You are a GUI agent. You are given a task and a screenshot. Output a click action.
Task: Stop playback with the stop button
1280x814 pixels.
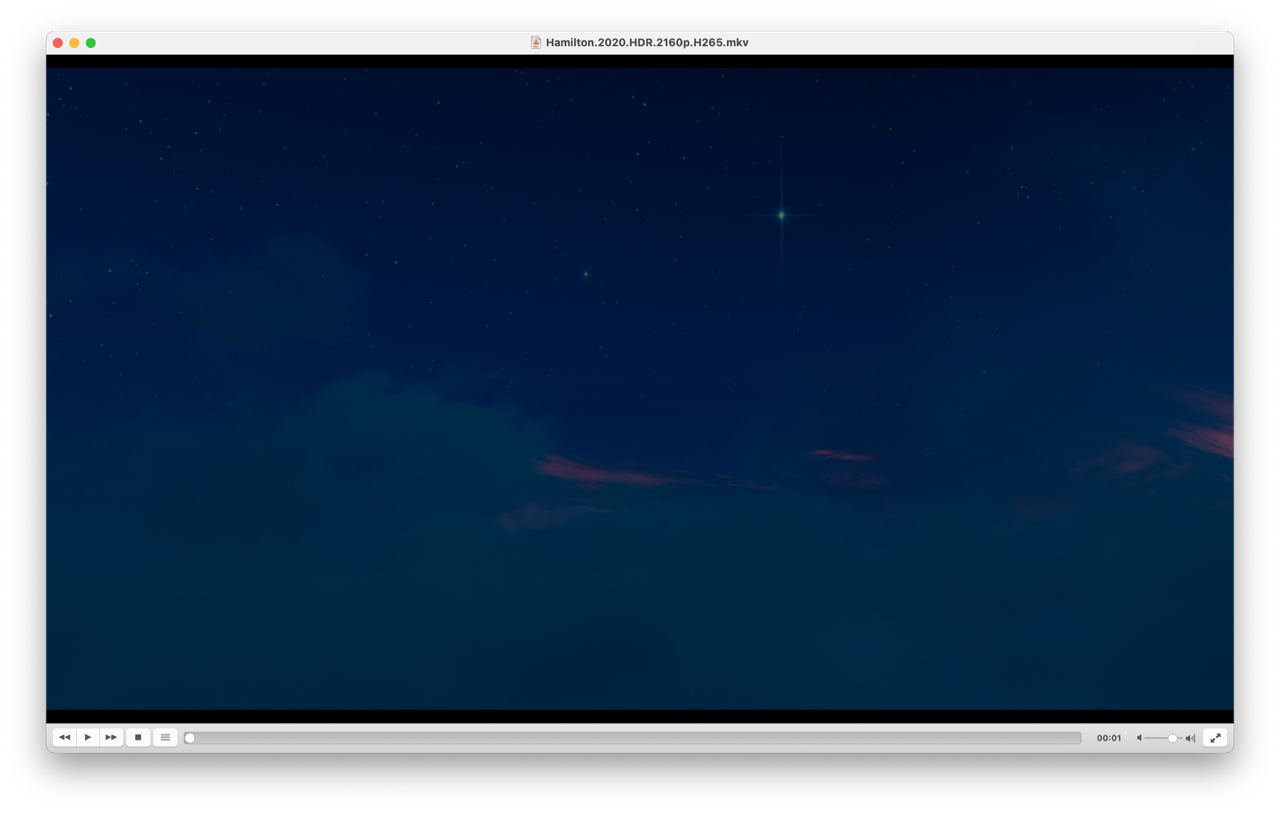(x=138, y=737)
